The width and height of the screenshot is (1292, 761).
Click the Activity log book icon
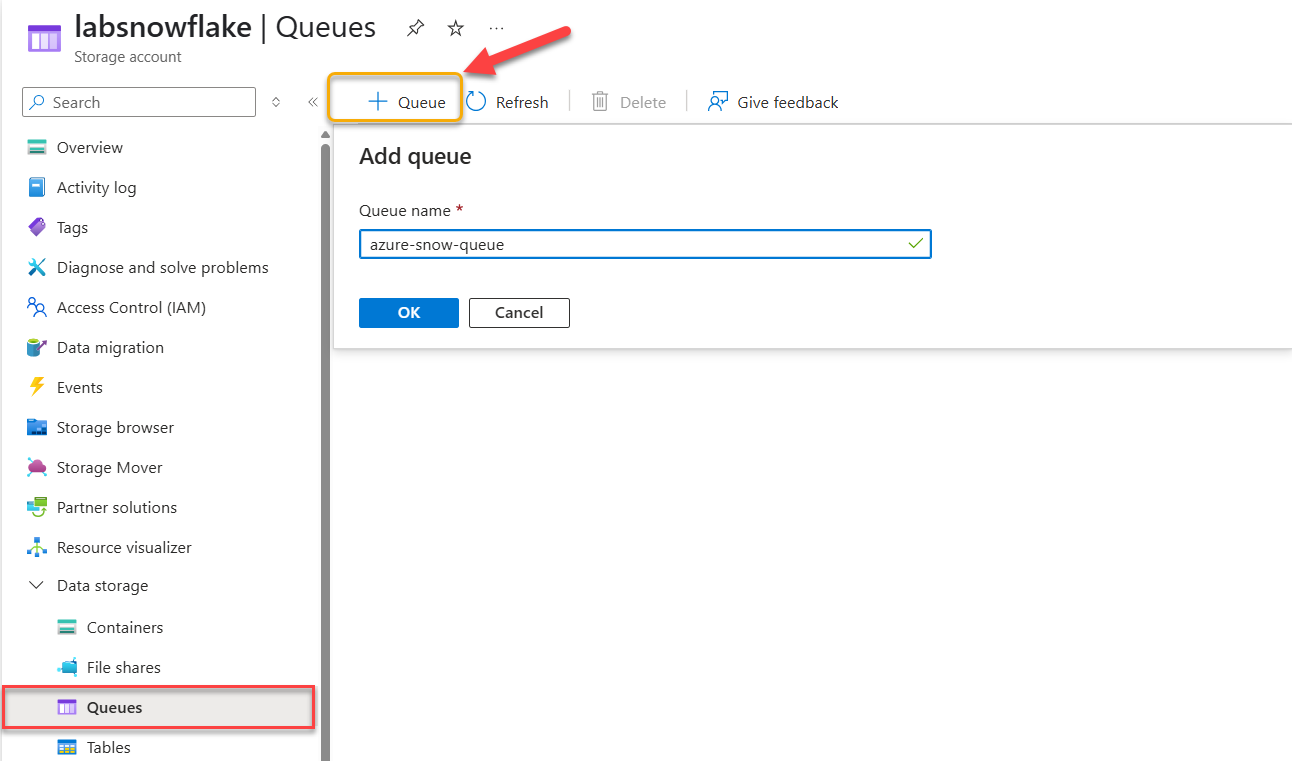[37, 188]
